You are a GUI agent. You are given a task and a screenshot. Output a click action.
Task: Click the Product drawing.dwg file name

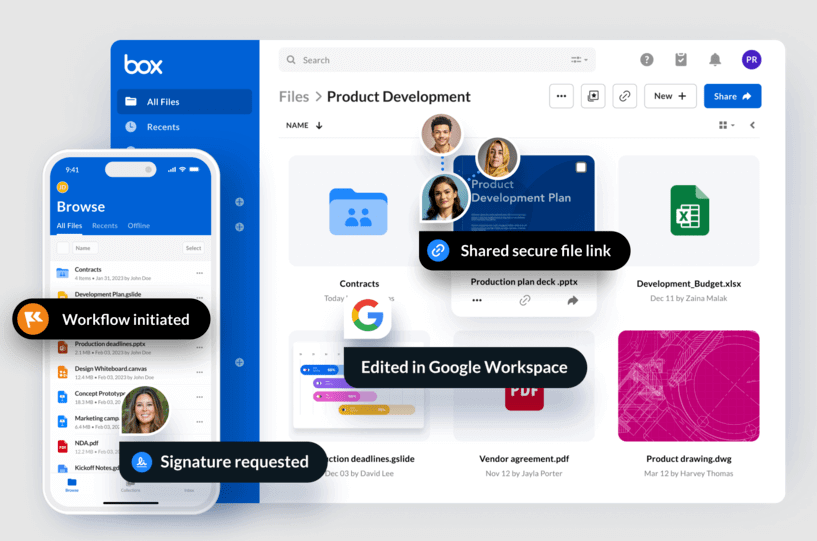[x=689, y=459]
